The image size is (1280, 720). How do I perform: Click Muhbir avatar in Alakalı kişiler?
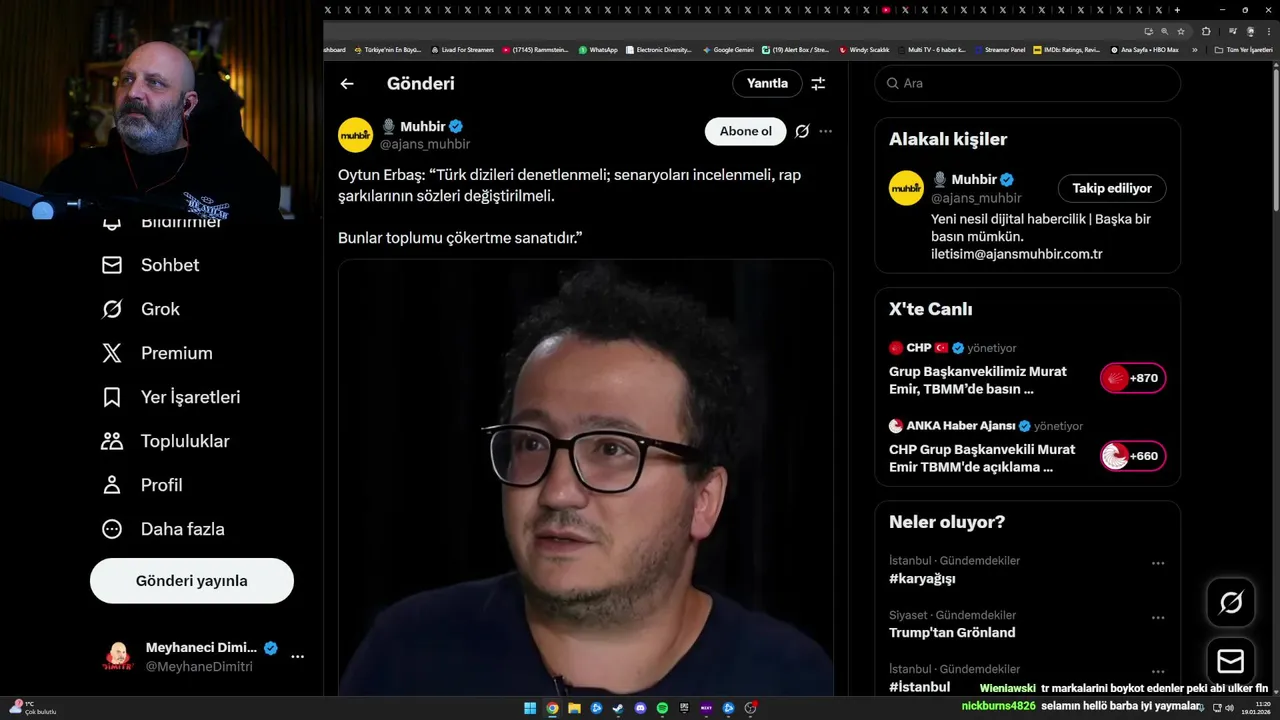906,188
